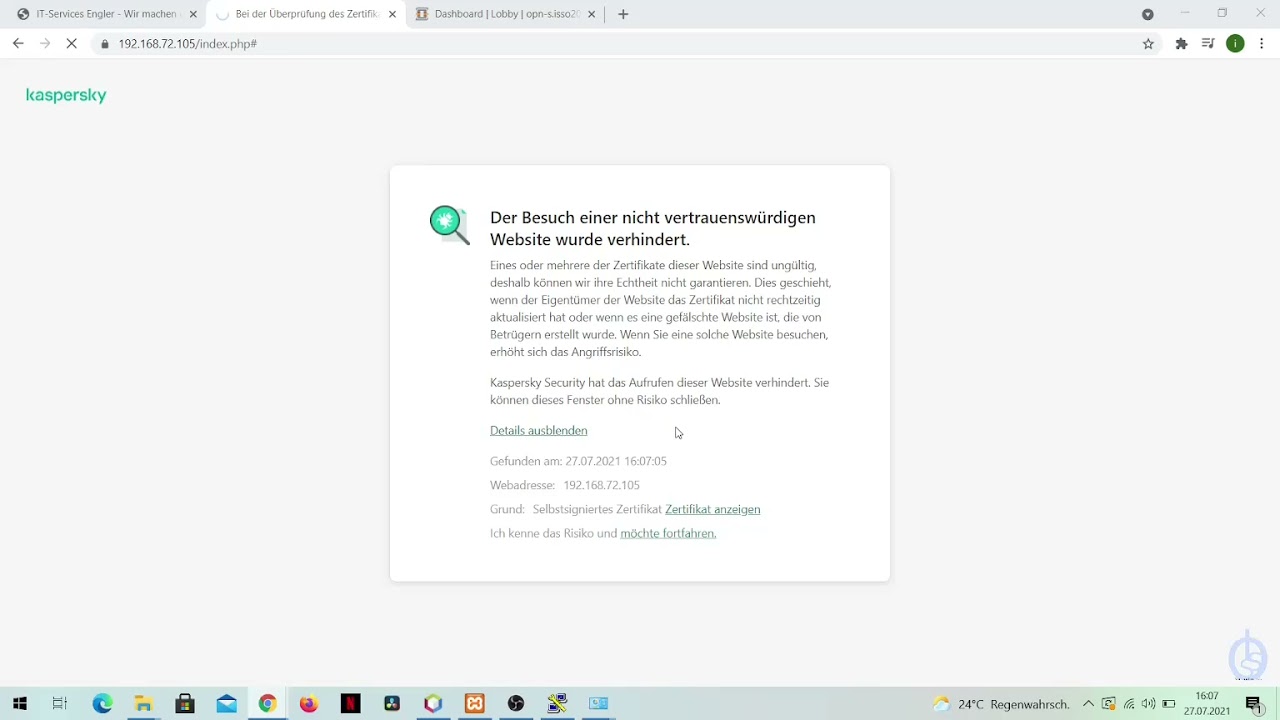Open the Mail app in taskbar
Screen dimensions: 1280x720
[x=226, y=704]
